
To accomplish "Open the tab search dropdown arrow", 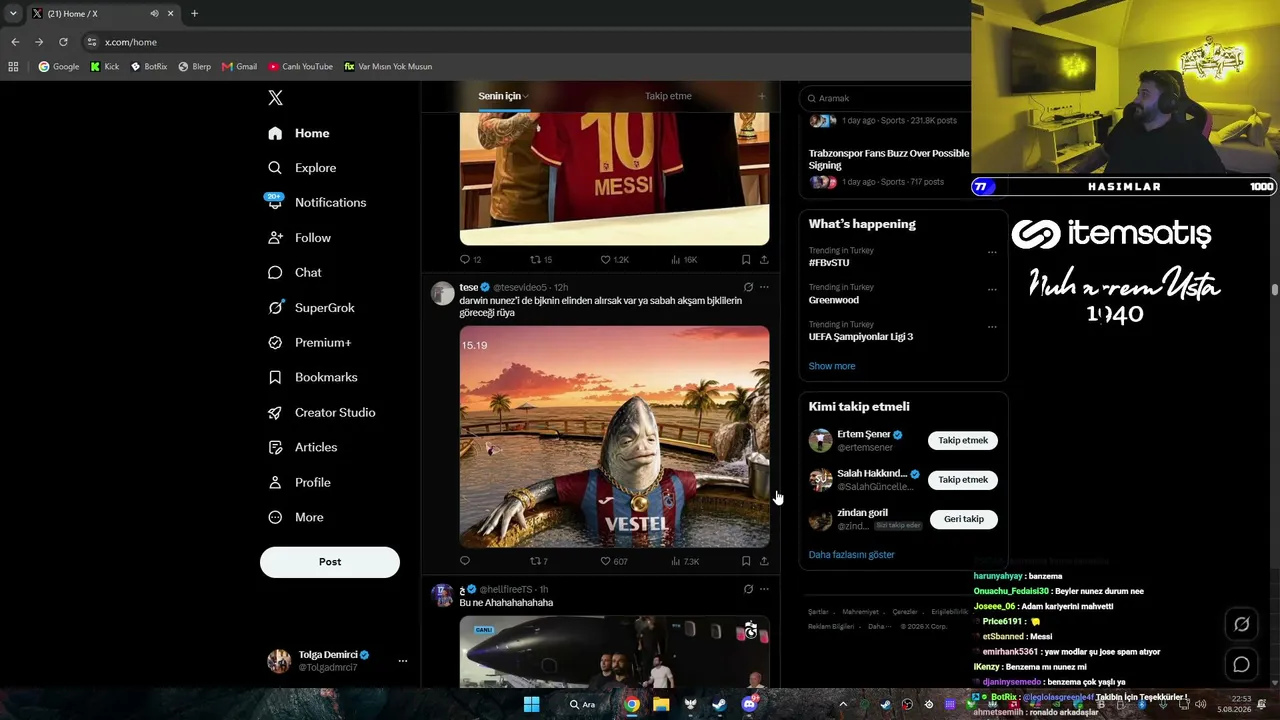I will tap(13, 14).
